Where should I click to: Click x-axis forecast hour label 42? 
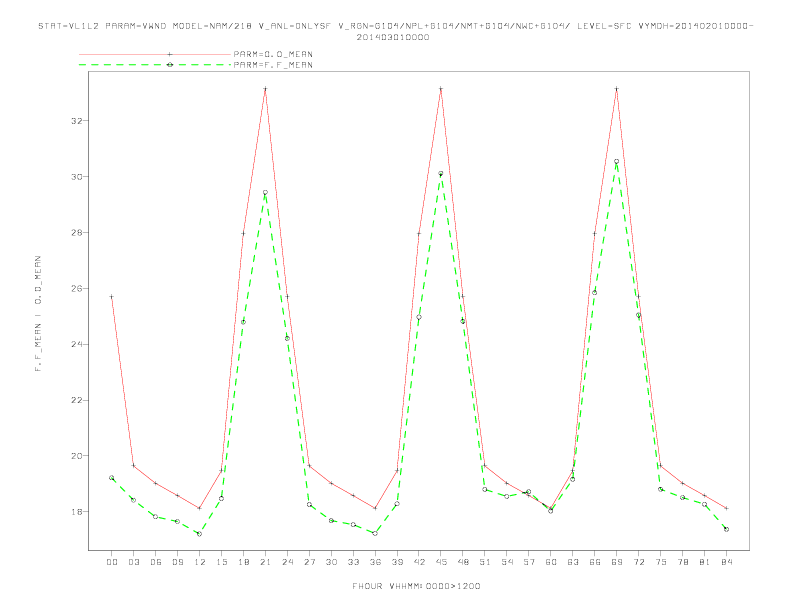tap(419, 562)
